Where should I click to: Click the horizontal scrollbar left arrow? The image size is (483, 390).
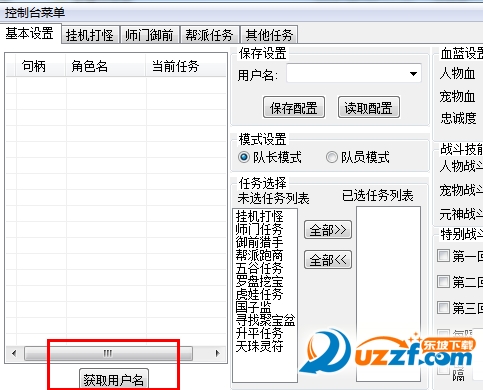14,353
